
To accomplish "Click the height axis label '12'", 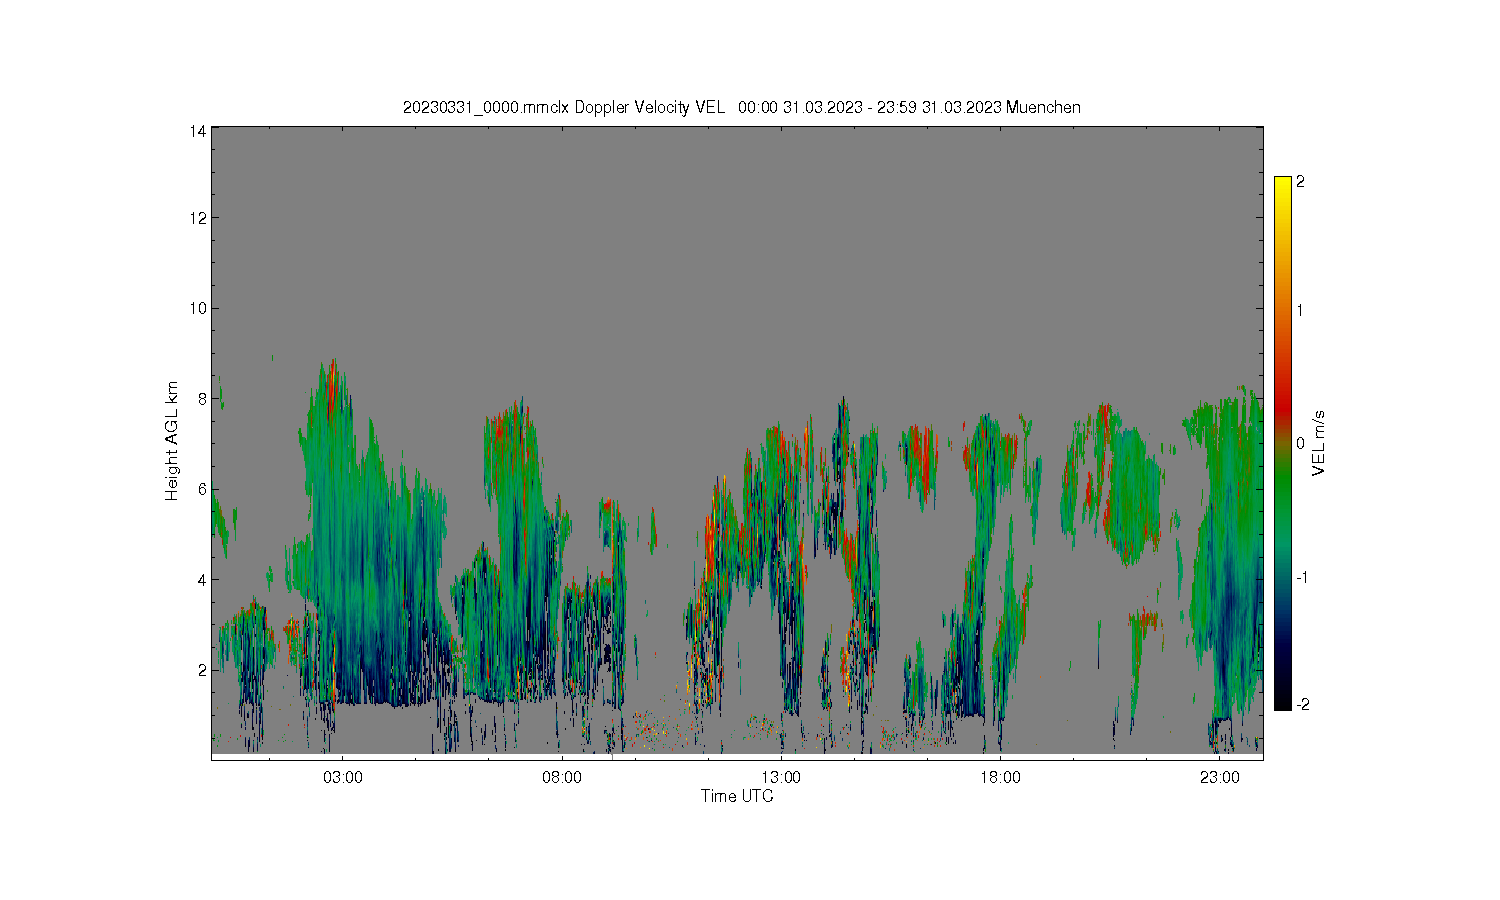I will 198,218.
